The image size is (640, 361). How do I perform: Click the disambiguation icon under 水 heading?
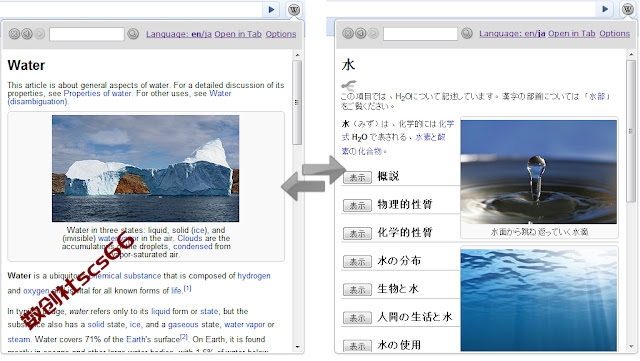click(x=349, y=85)
